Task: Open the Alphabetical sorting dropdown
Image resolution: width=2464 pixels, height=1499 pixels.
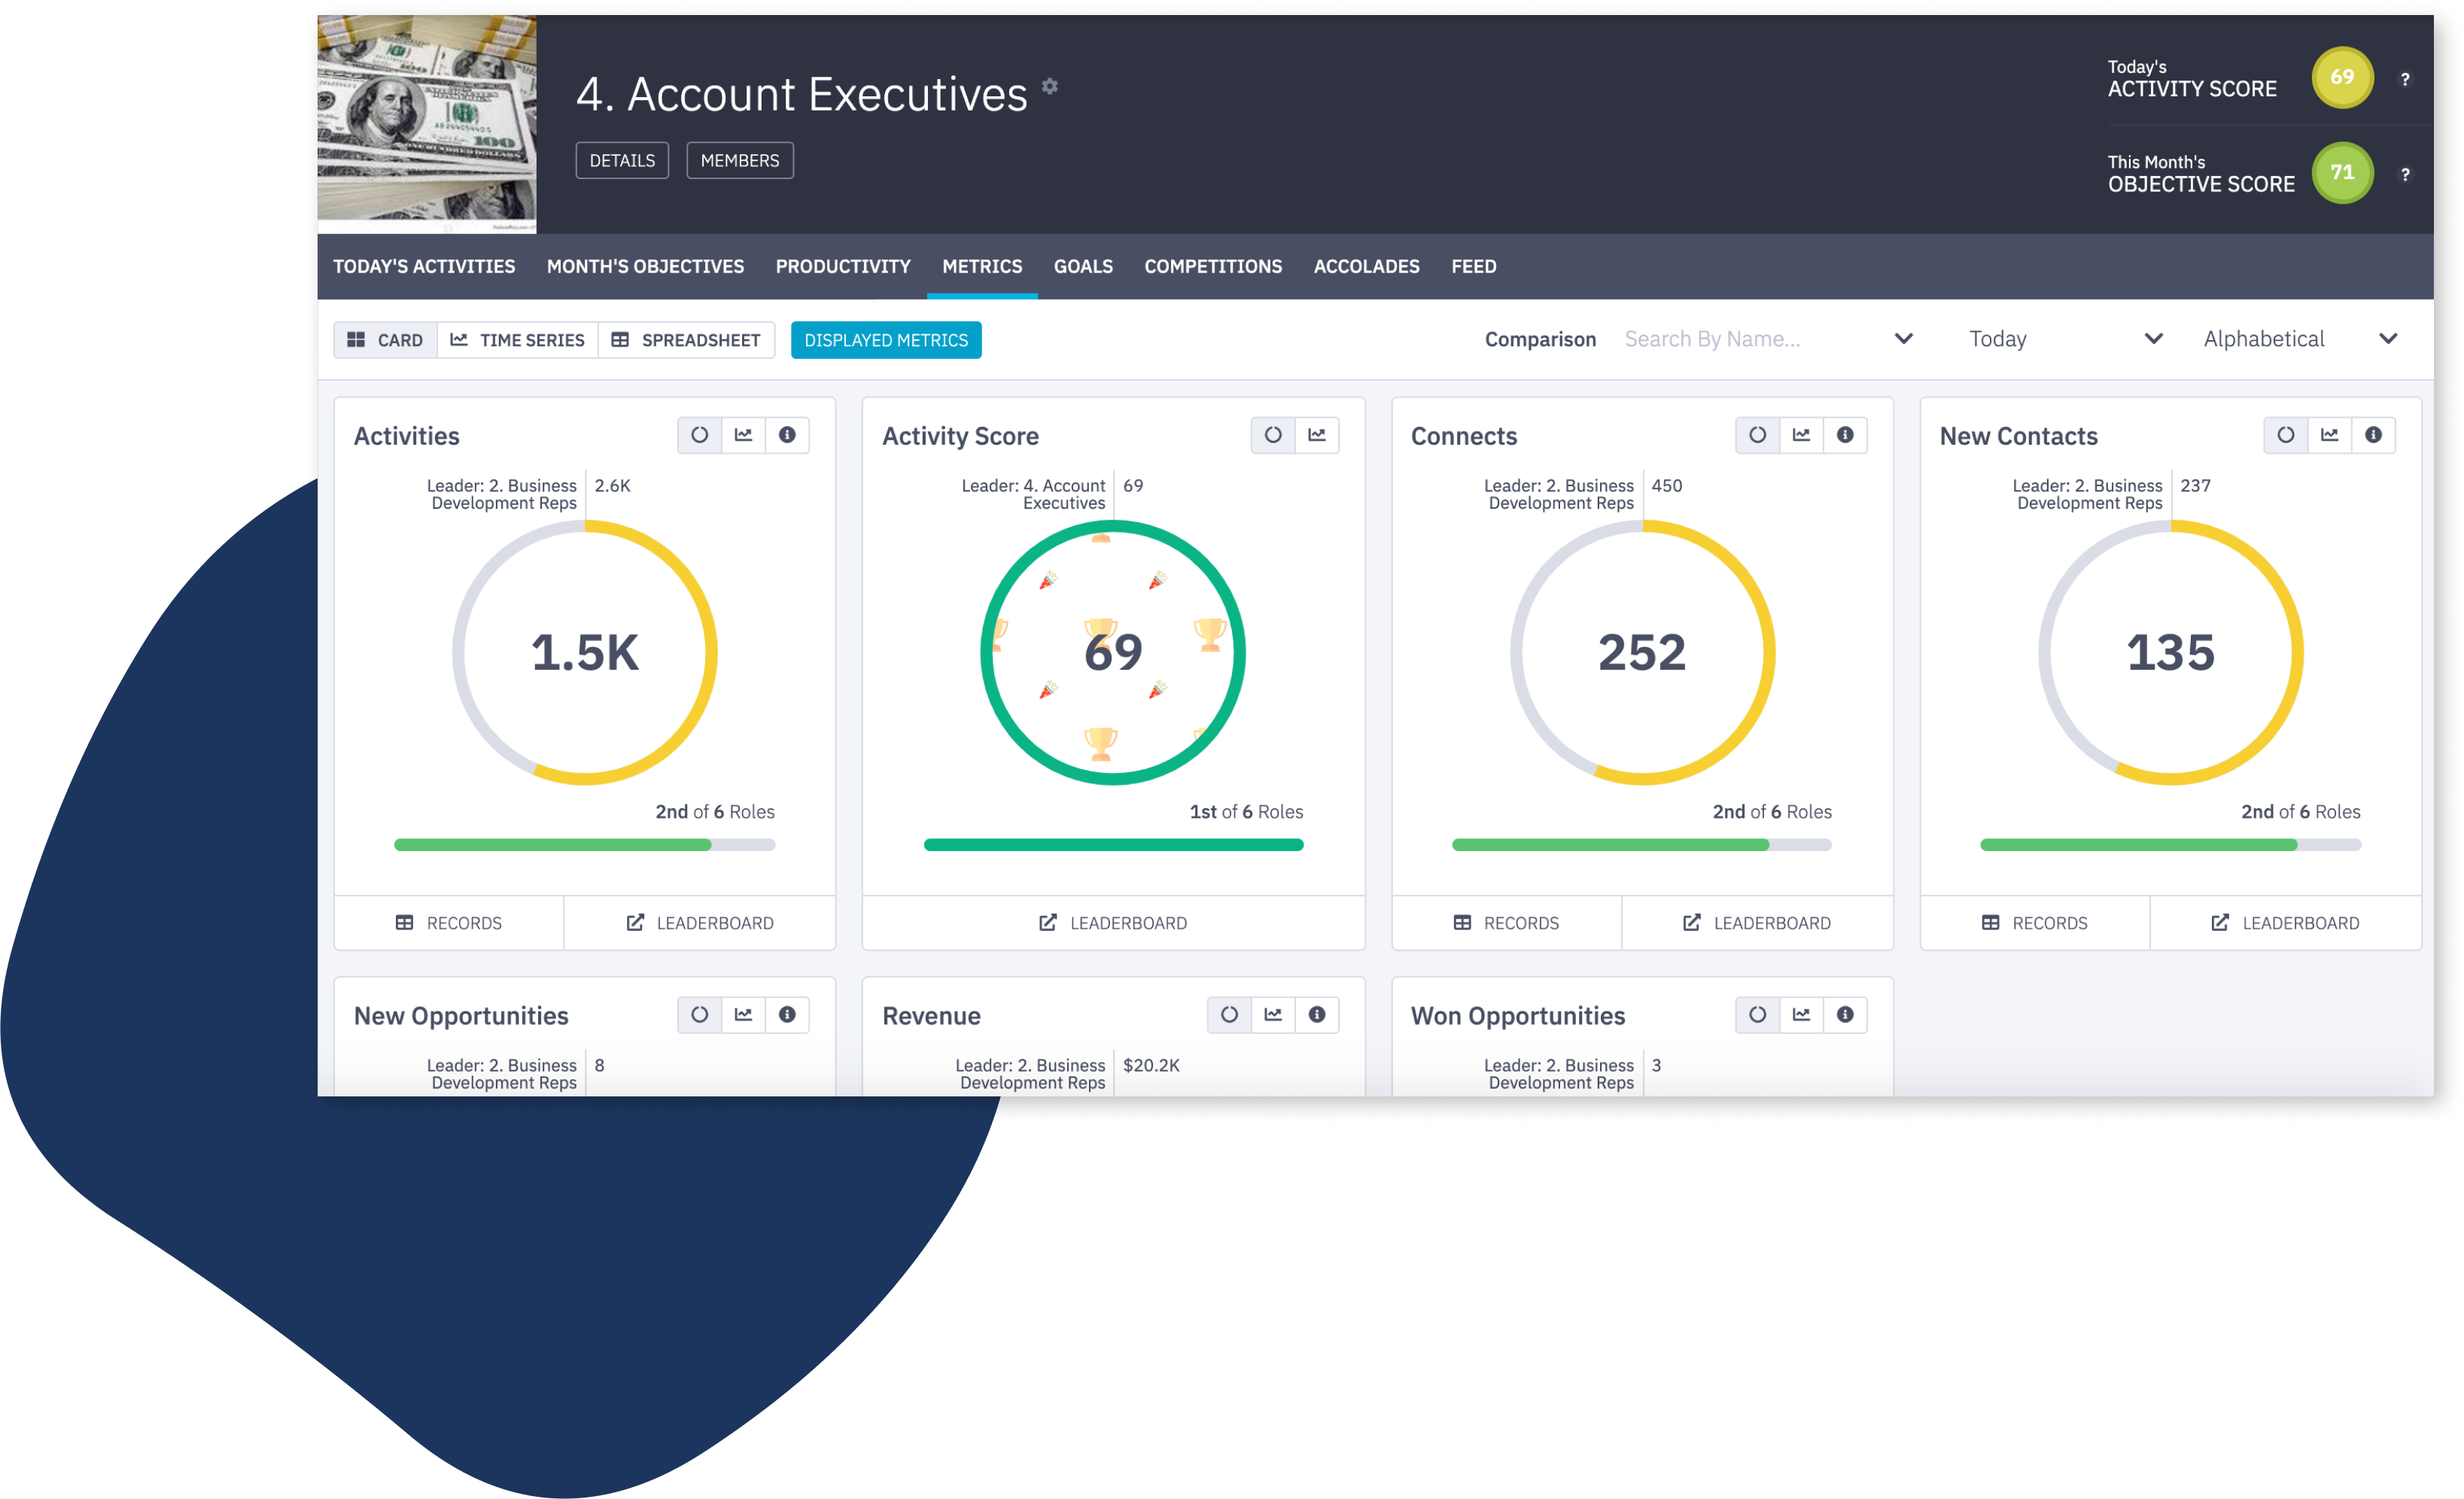Action: point(2297,338)
